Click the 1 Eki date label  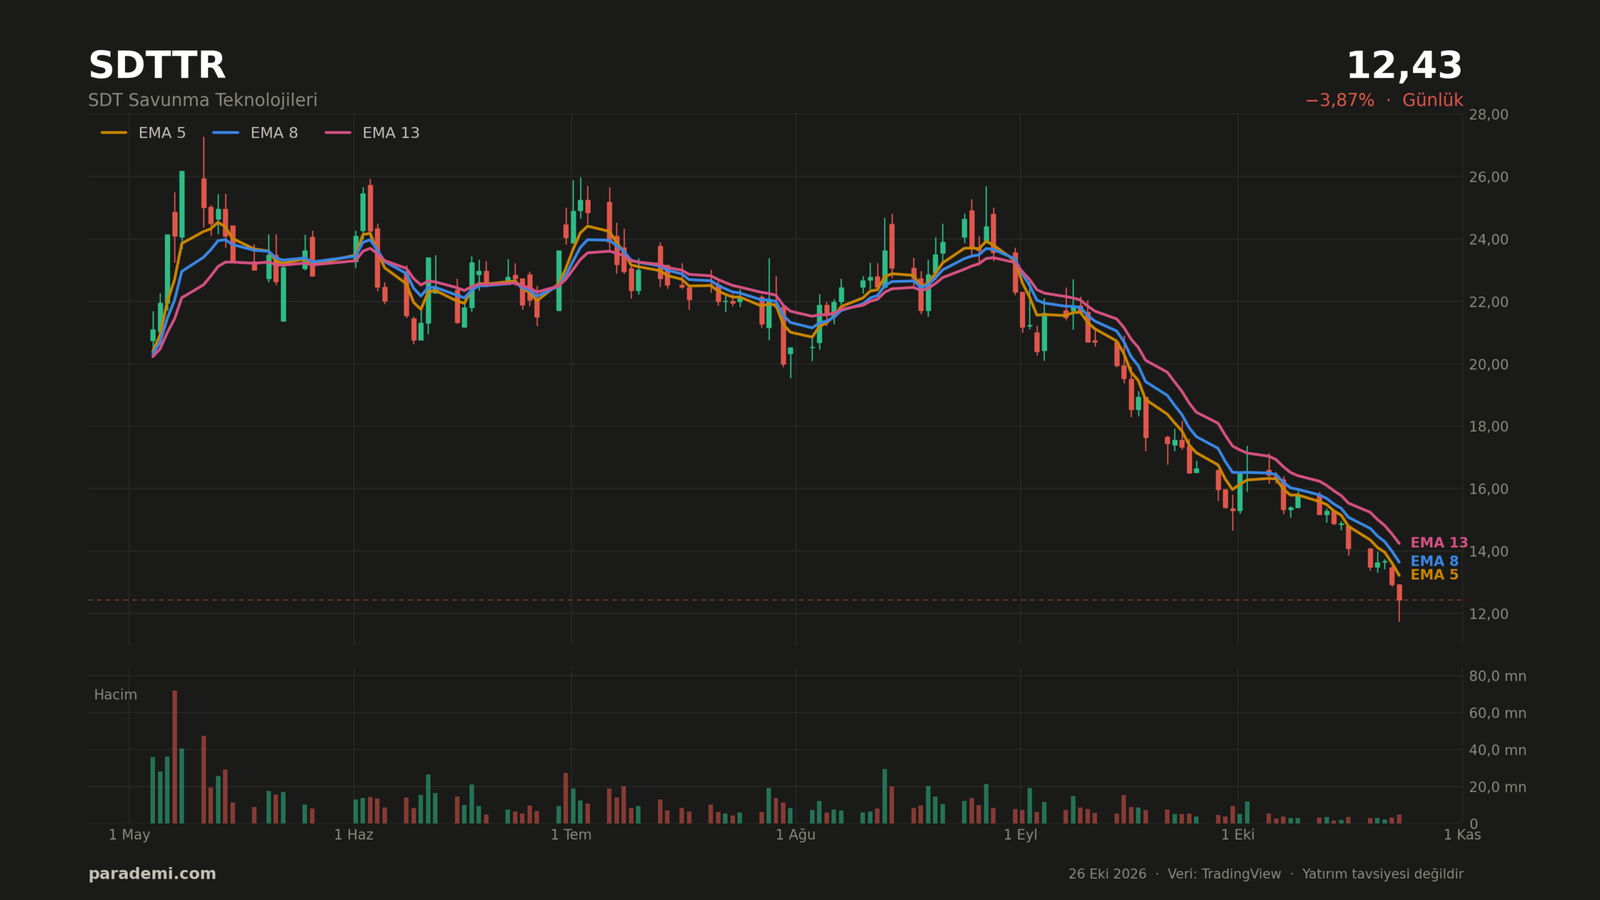click(1238, 835)
